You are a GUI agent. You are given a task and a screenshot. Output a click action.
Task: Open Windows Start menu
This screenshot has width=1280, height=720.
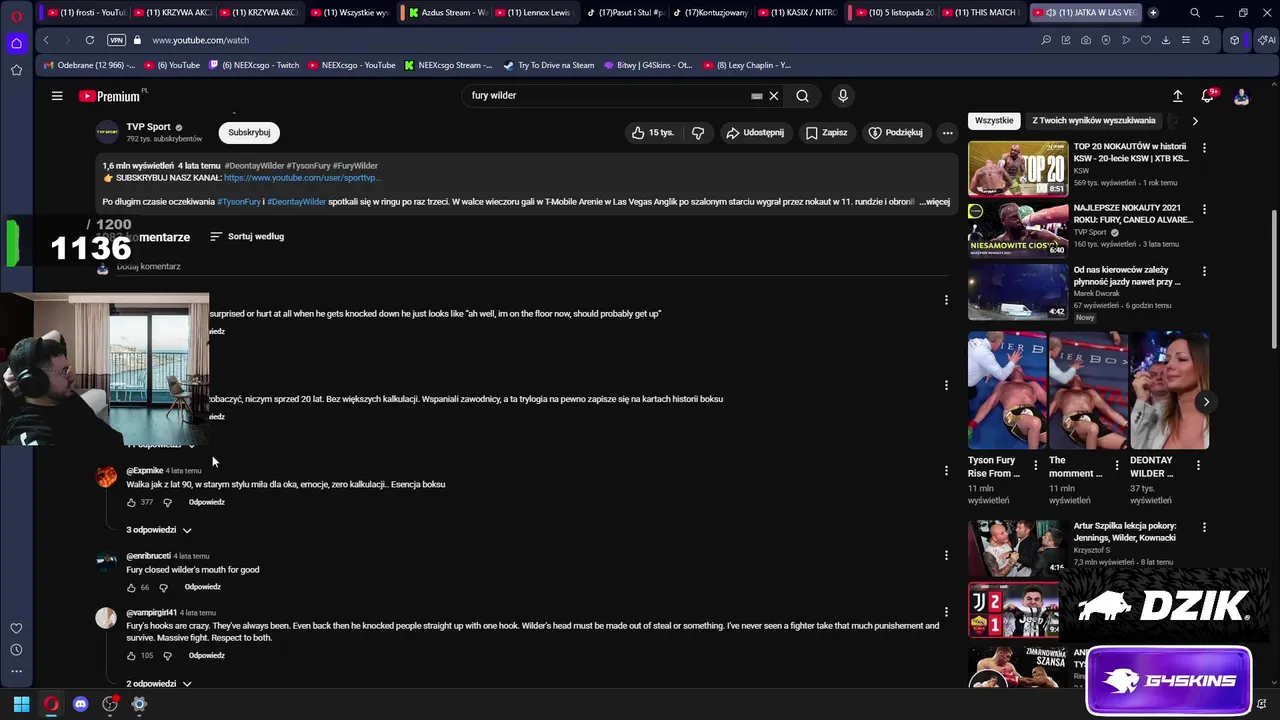pyautogui.click(x=21, y=704)
